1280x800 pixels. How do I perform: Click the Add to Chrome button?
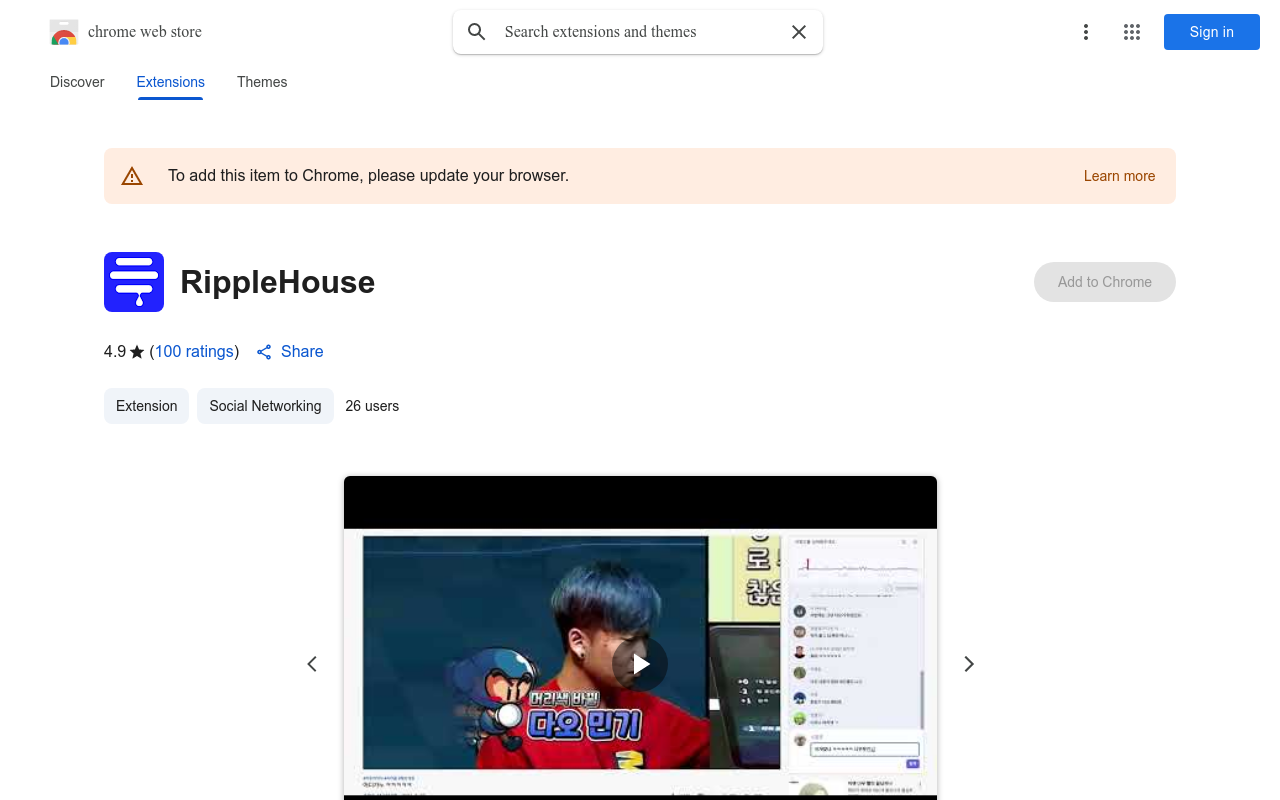tap(1105, 282)
